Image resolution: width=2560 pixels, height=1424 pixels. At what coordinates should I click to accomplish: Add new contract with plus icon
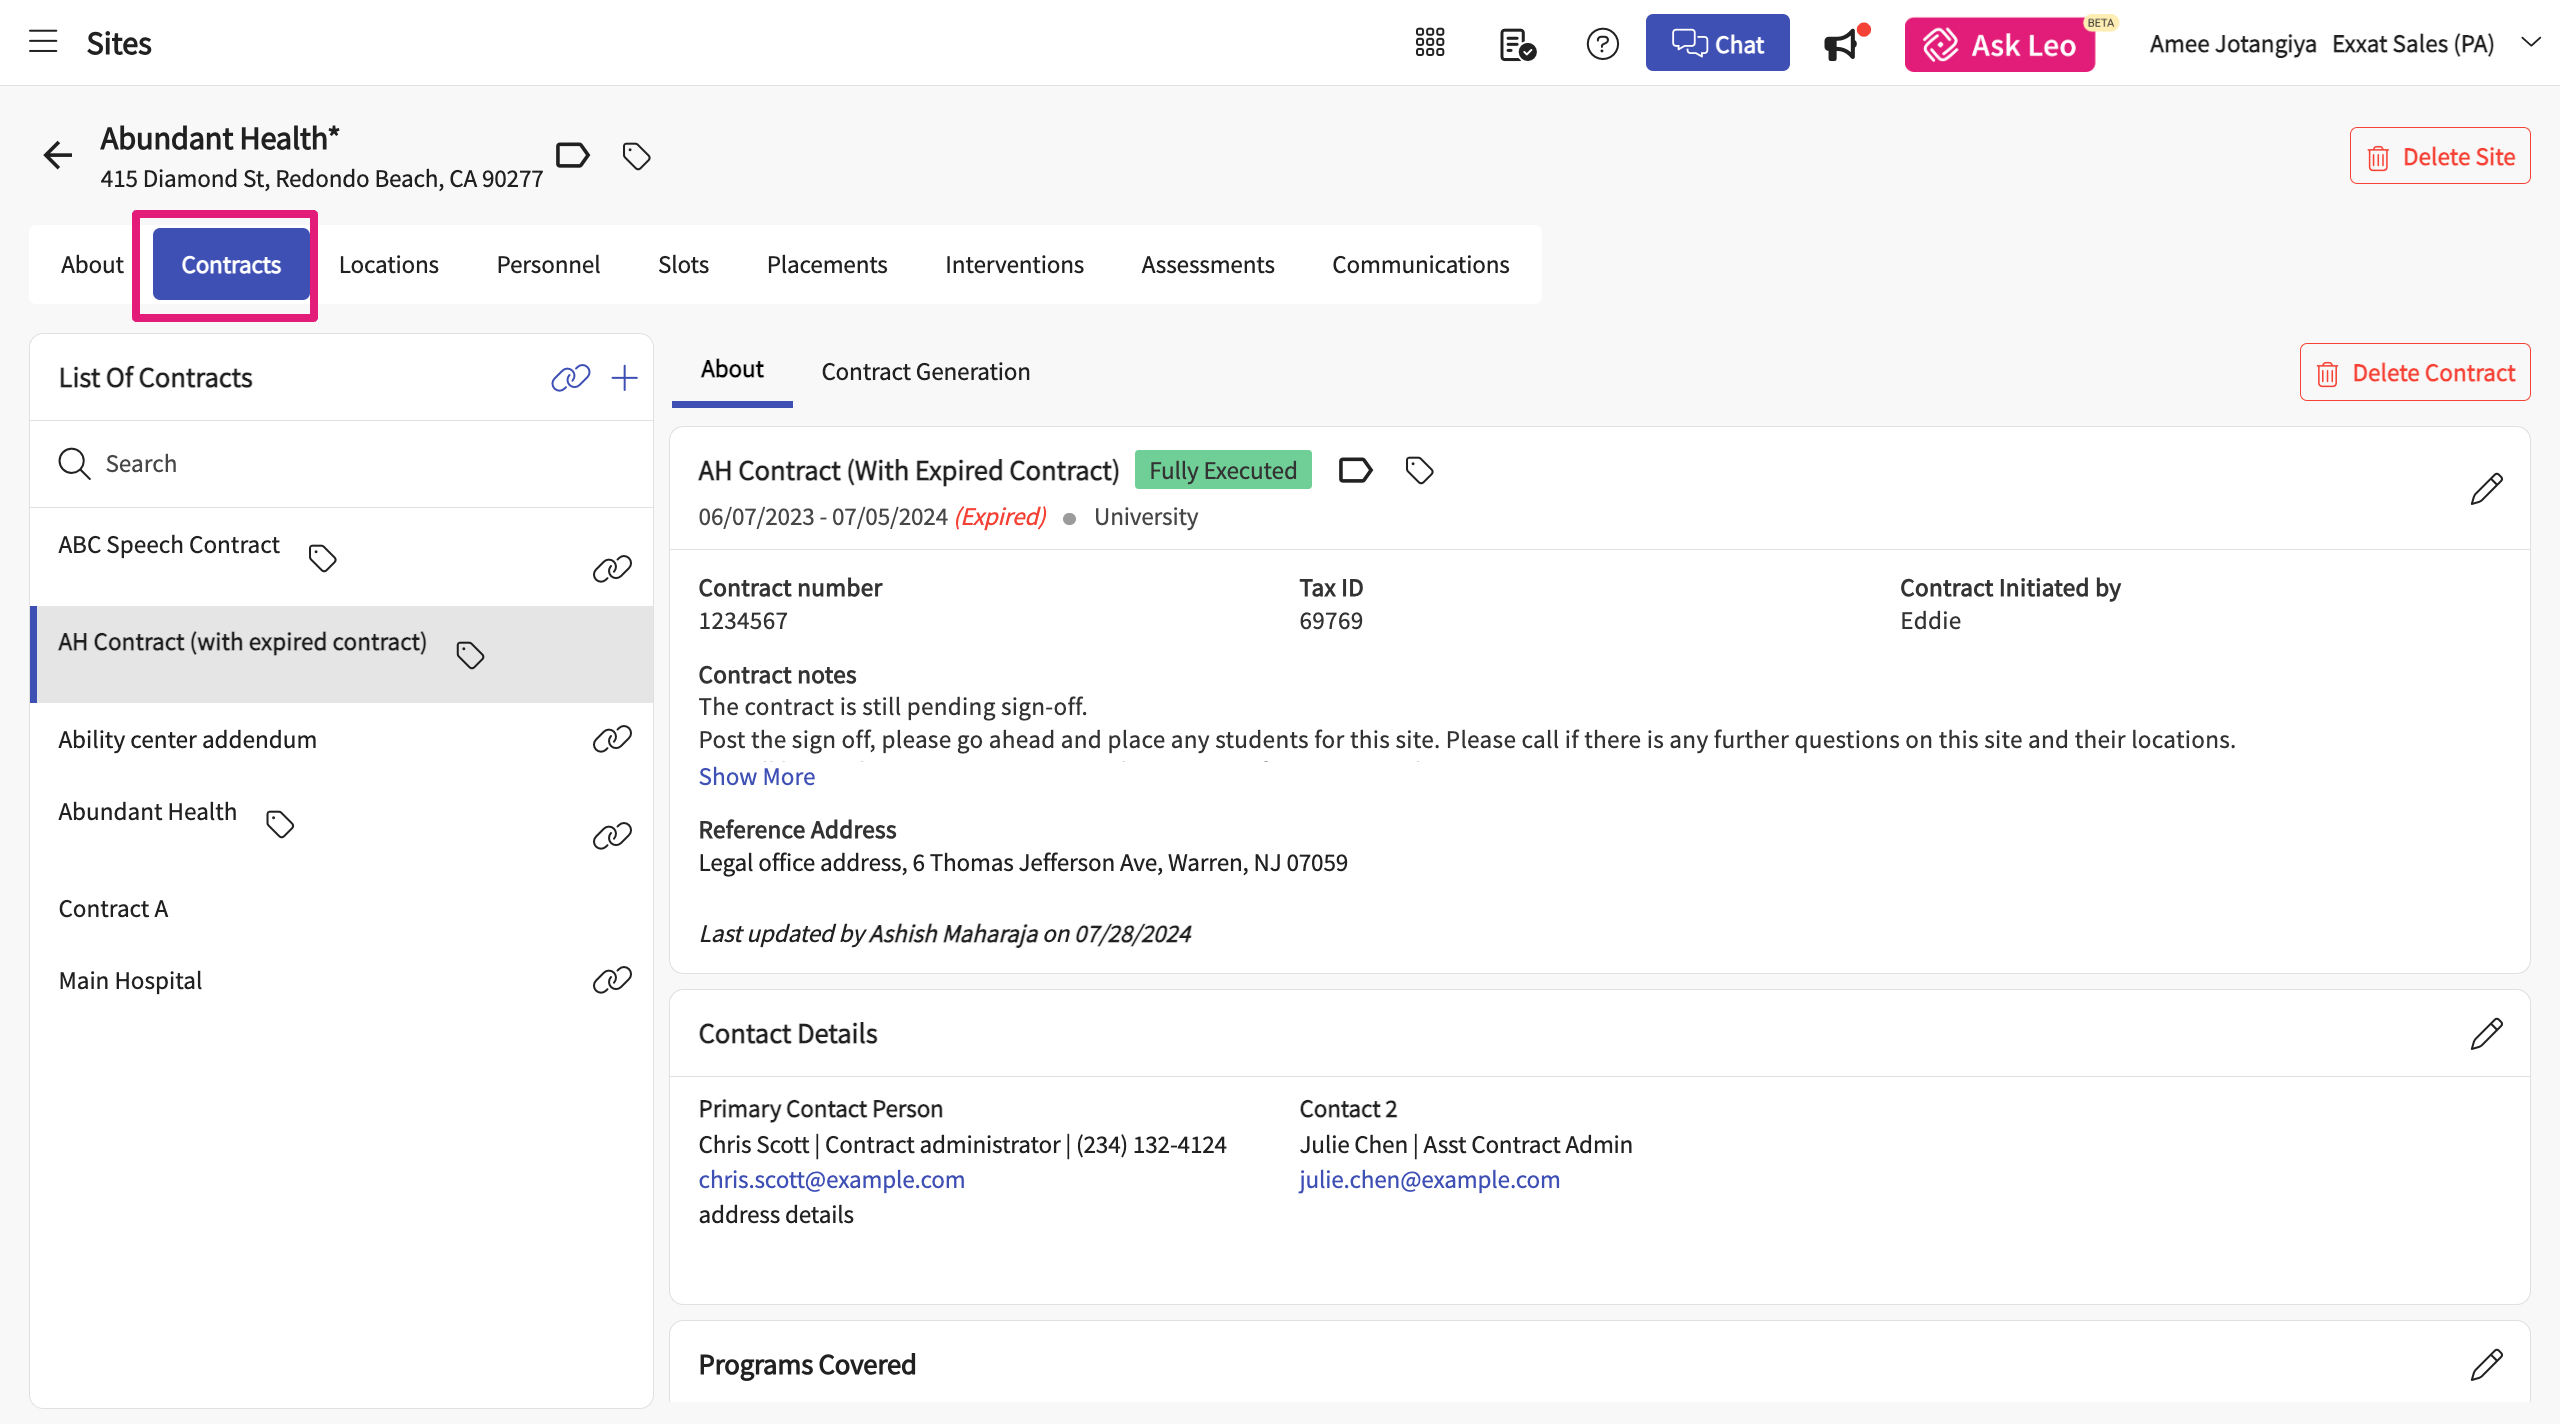(624, 378)
